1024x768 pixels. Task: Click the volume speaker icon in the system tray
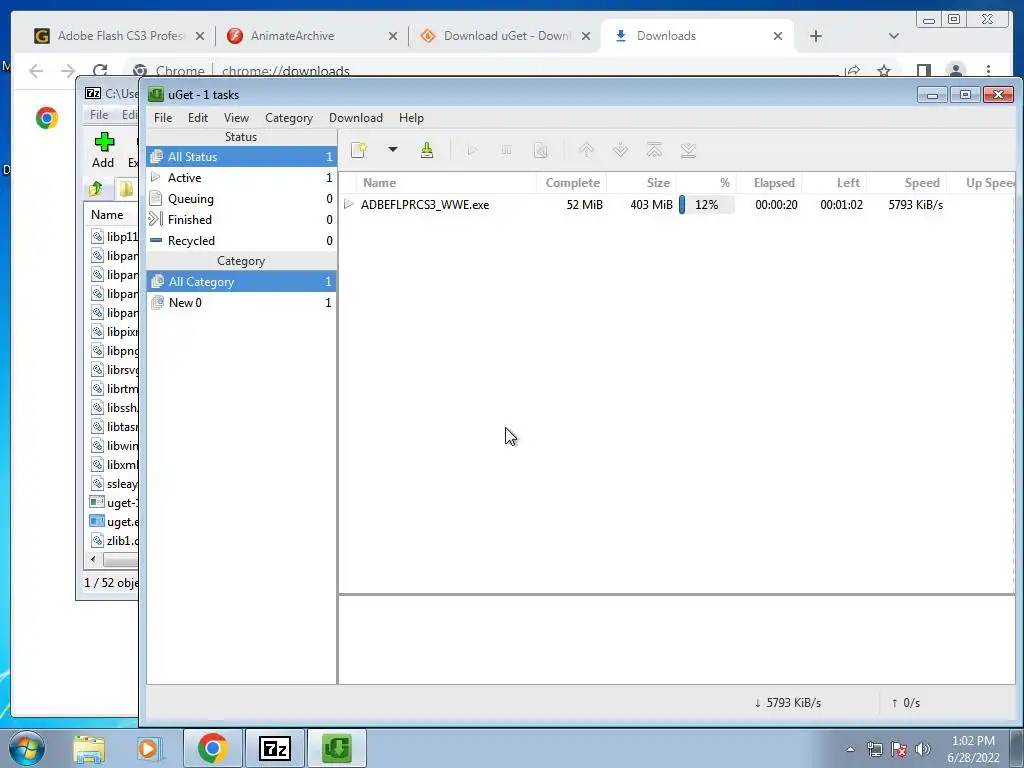point(922,749)
